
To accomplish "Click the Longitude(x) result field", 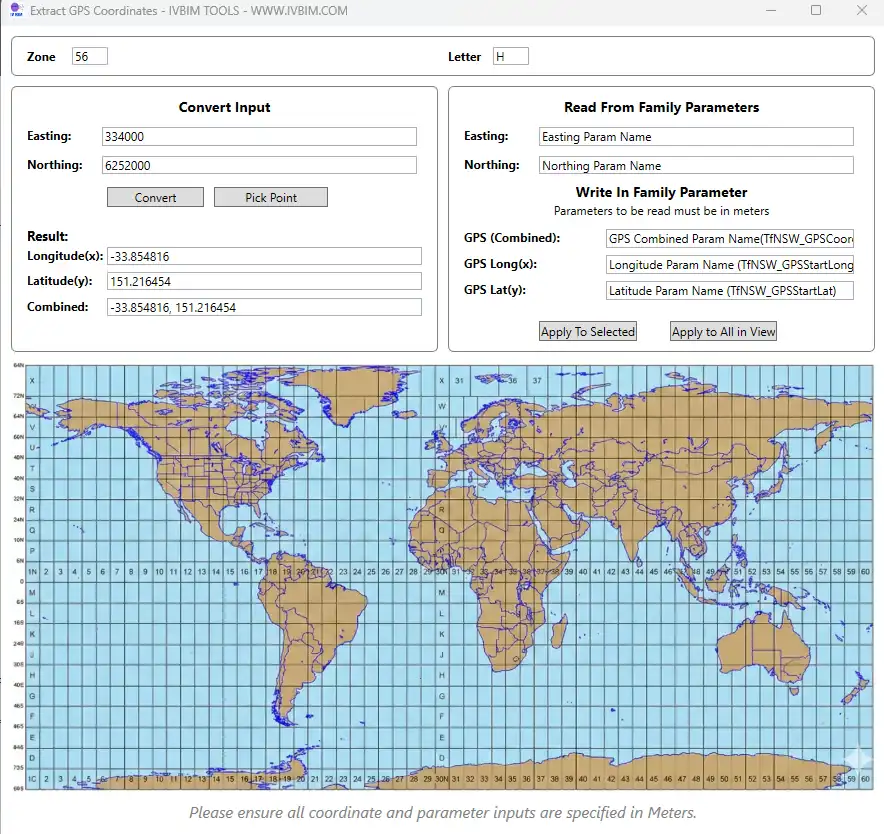I will coord(264,257).
